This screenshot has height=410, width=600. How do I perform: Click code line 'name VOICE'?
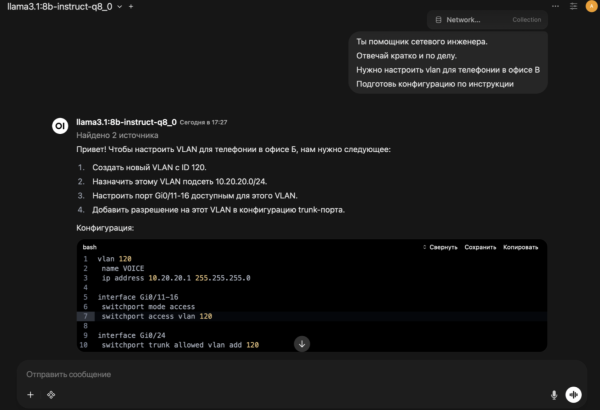[x=123, y=268]
